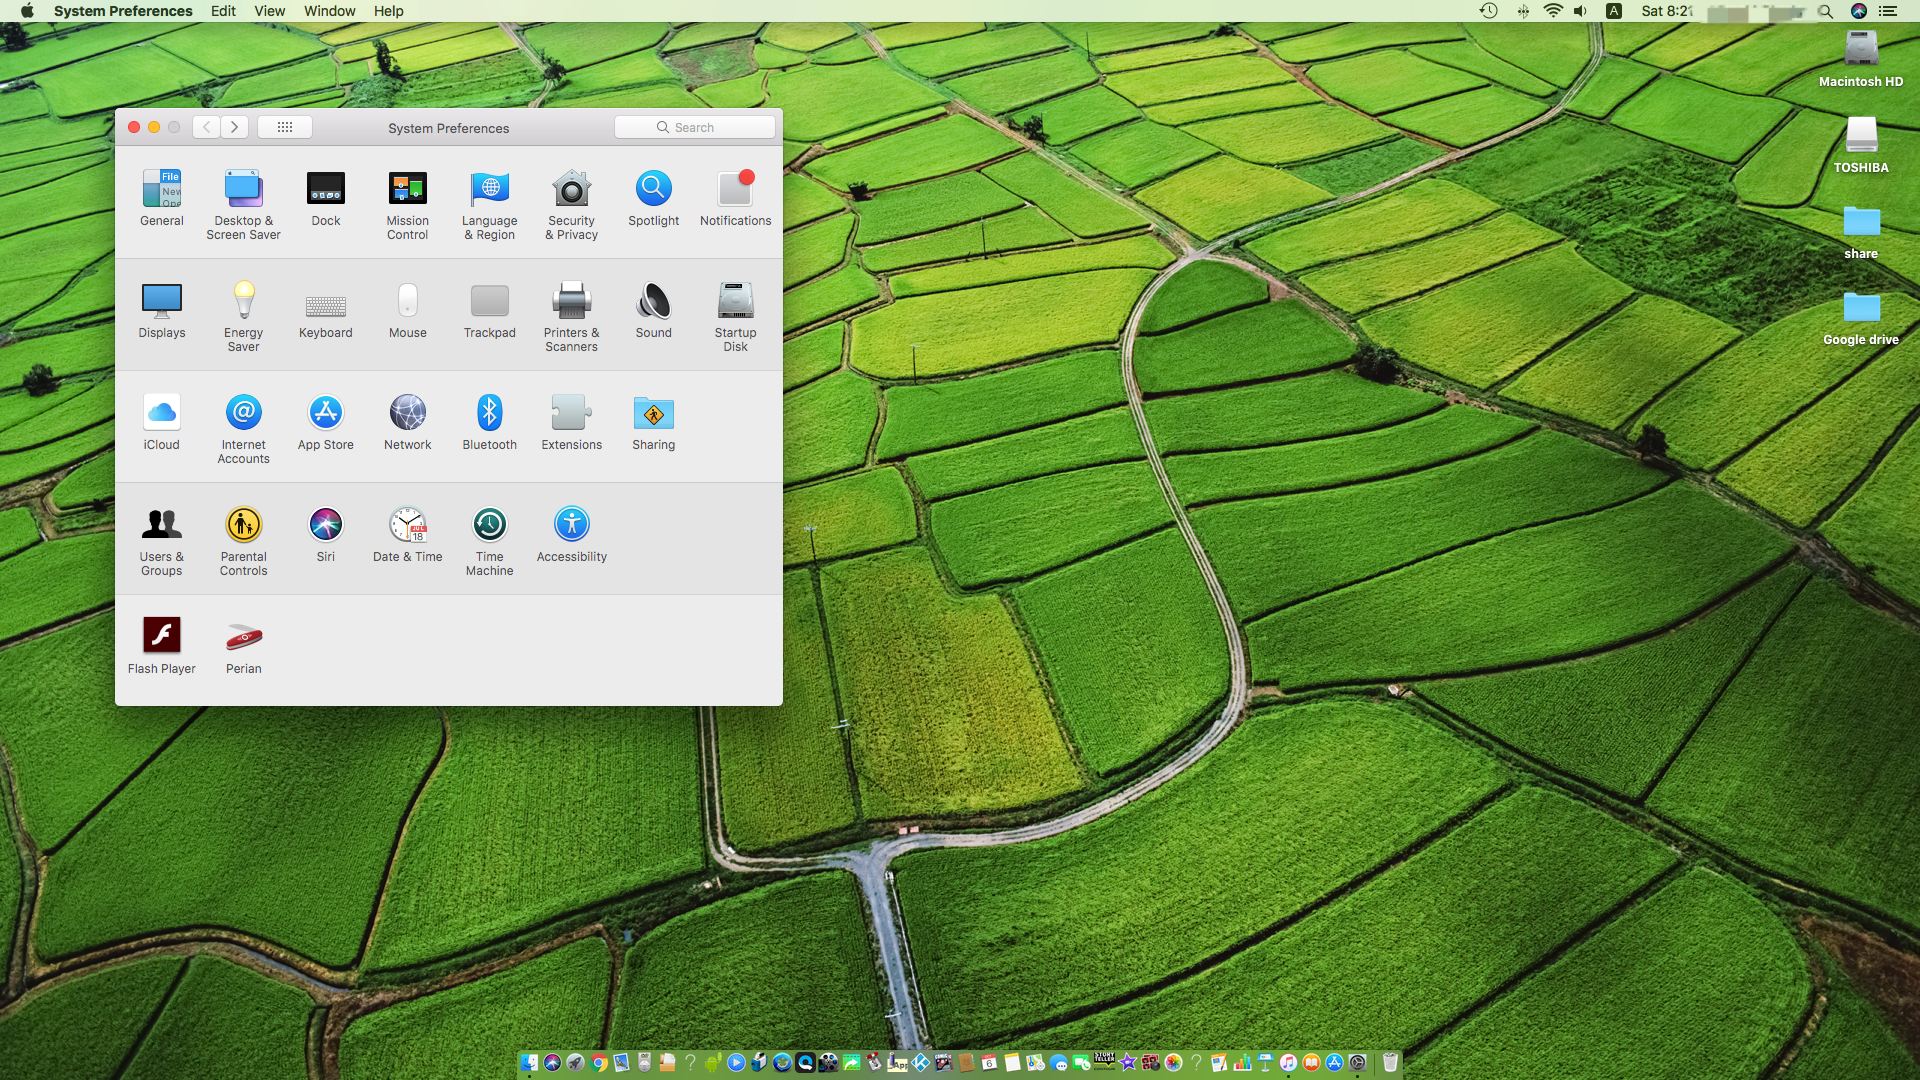Open the View menu
Screen dimensions: 1920x1080
point(269,11)
